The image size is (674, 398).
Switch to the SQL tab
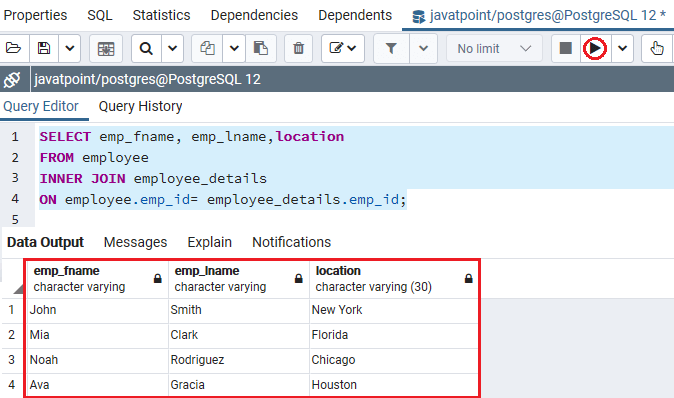coord(100,15)
